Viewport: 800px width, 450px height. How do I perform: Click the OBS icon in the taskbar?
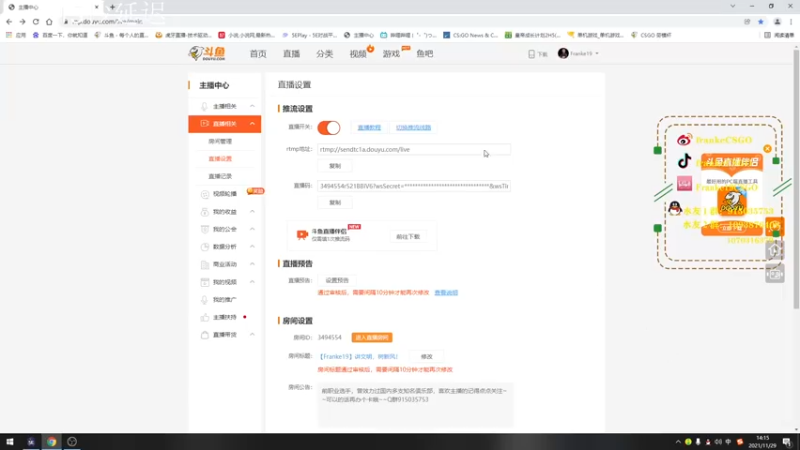(x=72, y=442)
